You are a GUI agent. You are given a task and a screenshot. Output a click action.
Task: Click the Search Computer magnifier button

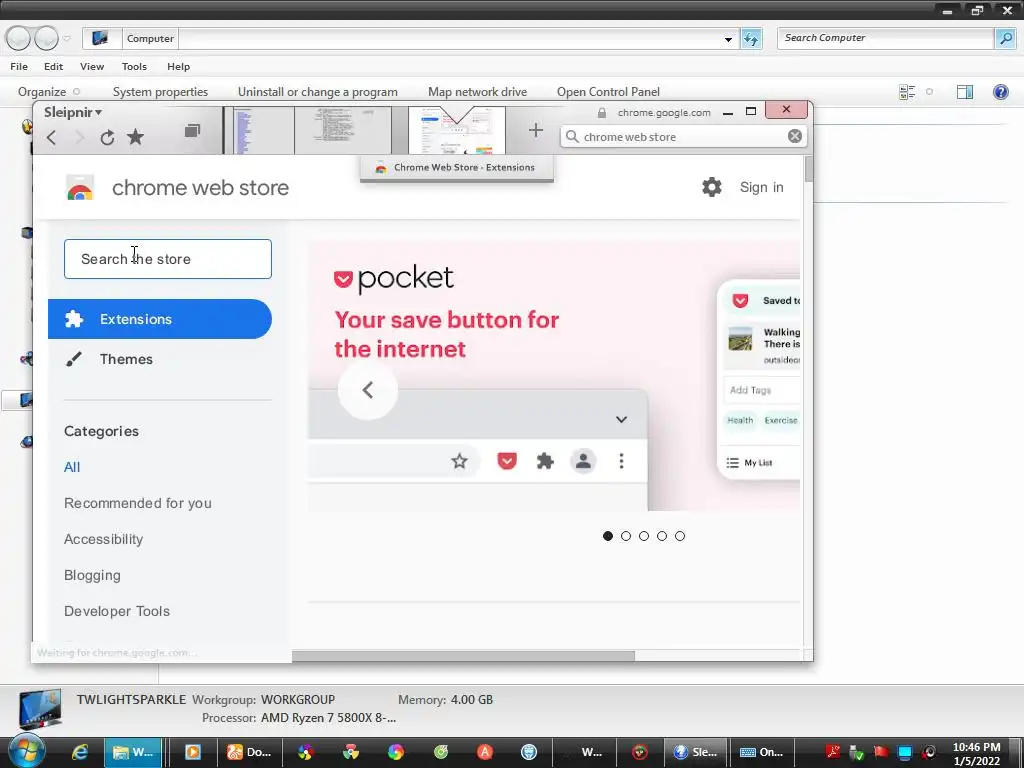tap(1004, 38)
